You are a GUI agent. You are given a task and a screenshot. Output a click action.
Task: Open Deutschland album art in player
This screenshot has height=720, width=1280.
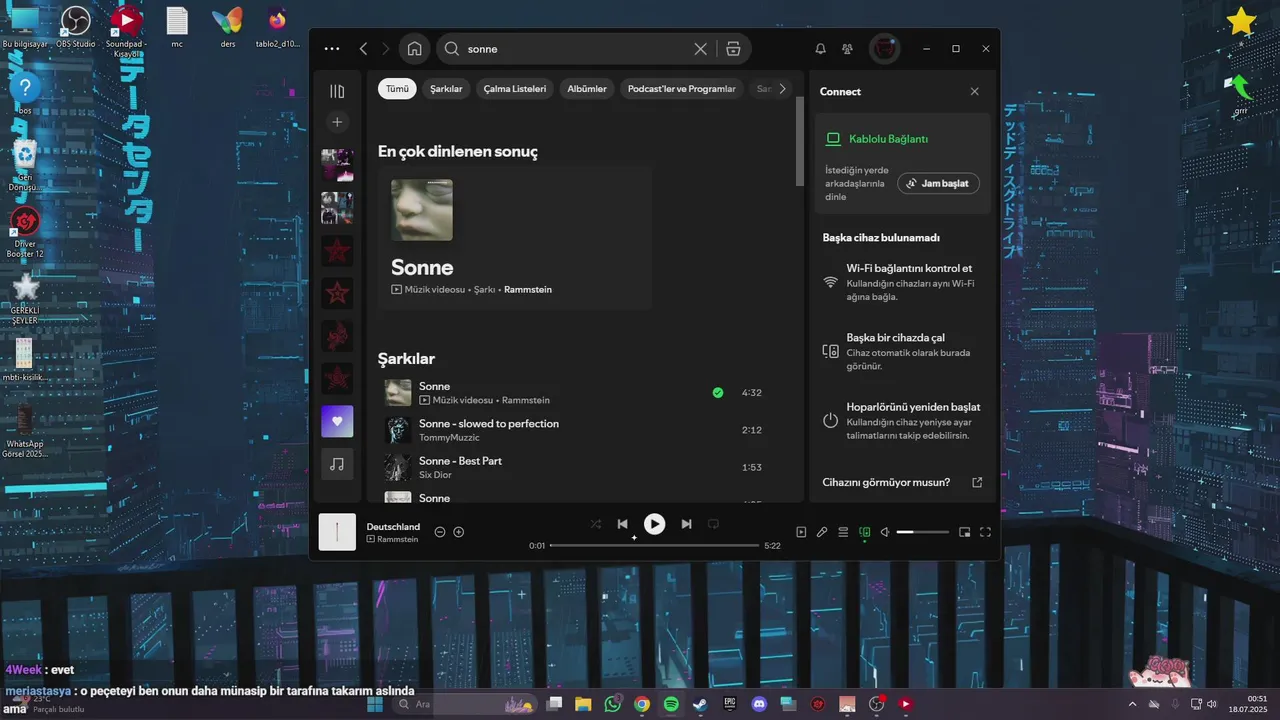(x=337, y=532)
